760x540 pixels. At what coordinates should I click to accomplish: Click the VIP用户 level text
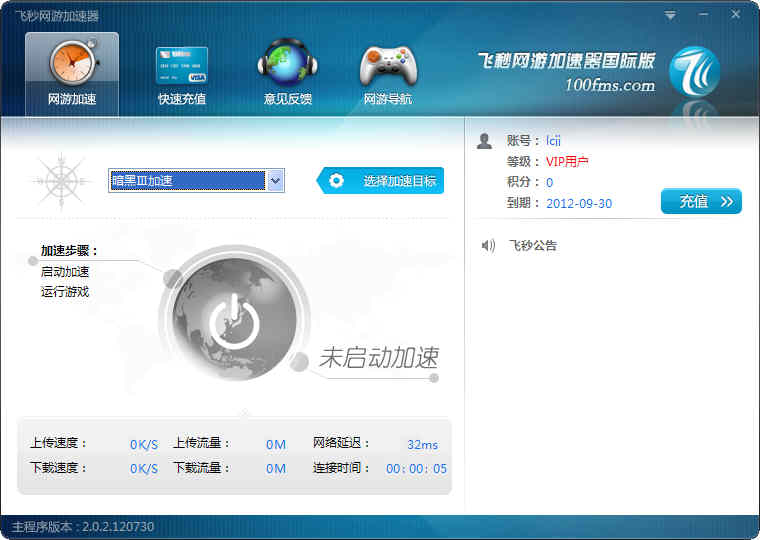click(567, 161)
